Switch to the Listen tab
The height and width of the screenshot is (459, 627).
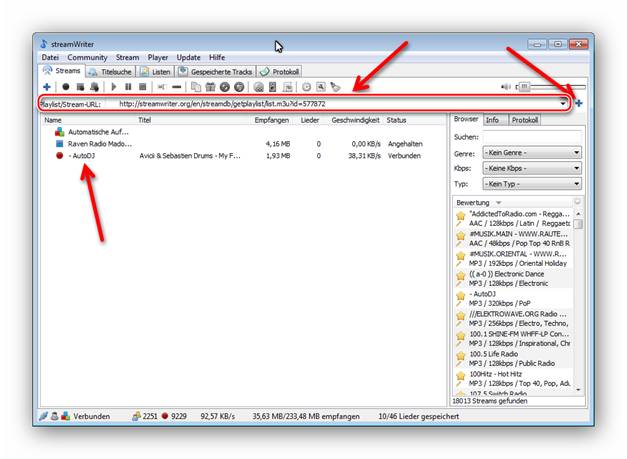click(156, 72)
